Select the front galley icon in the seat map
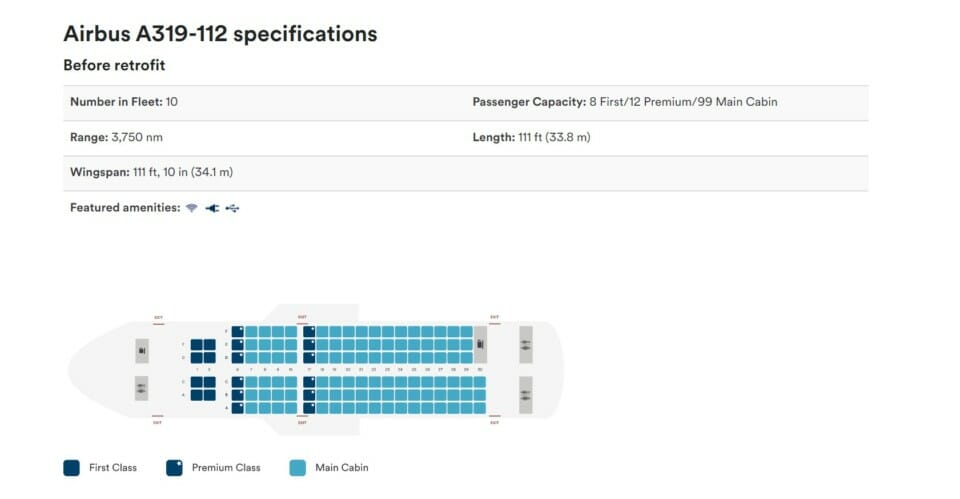Image resolution: width=960 pixels, height=499 pixels. (x=142, y=351)
